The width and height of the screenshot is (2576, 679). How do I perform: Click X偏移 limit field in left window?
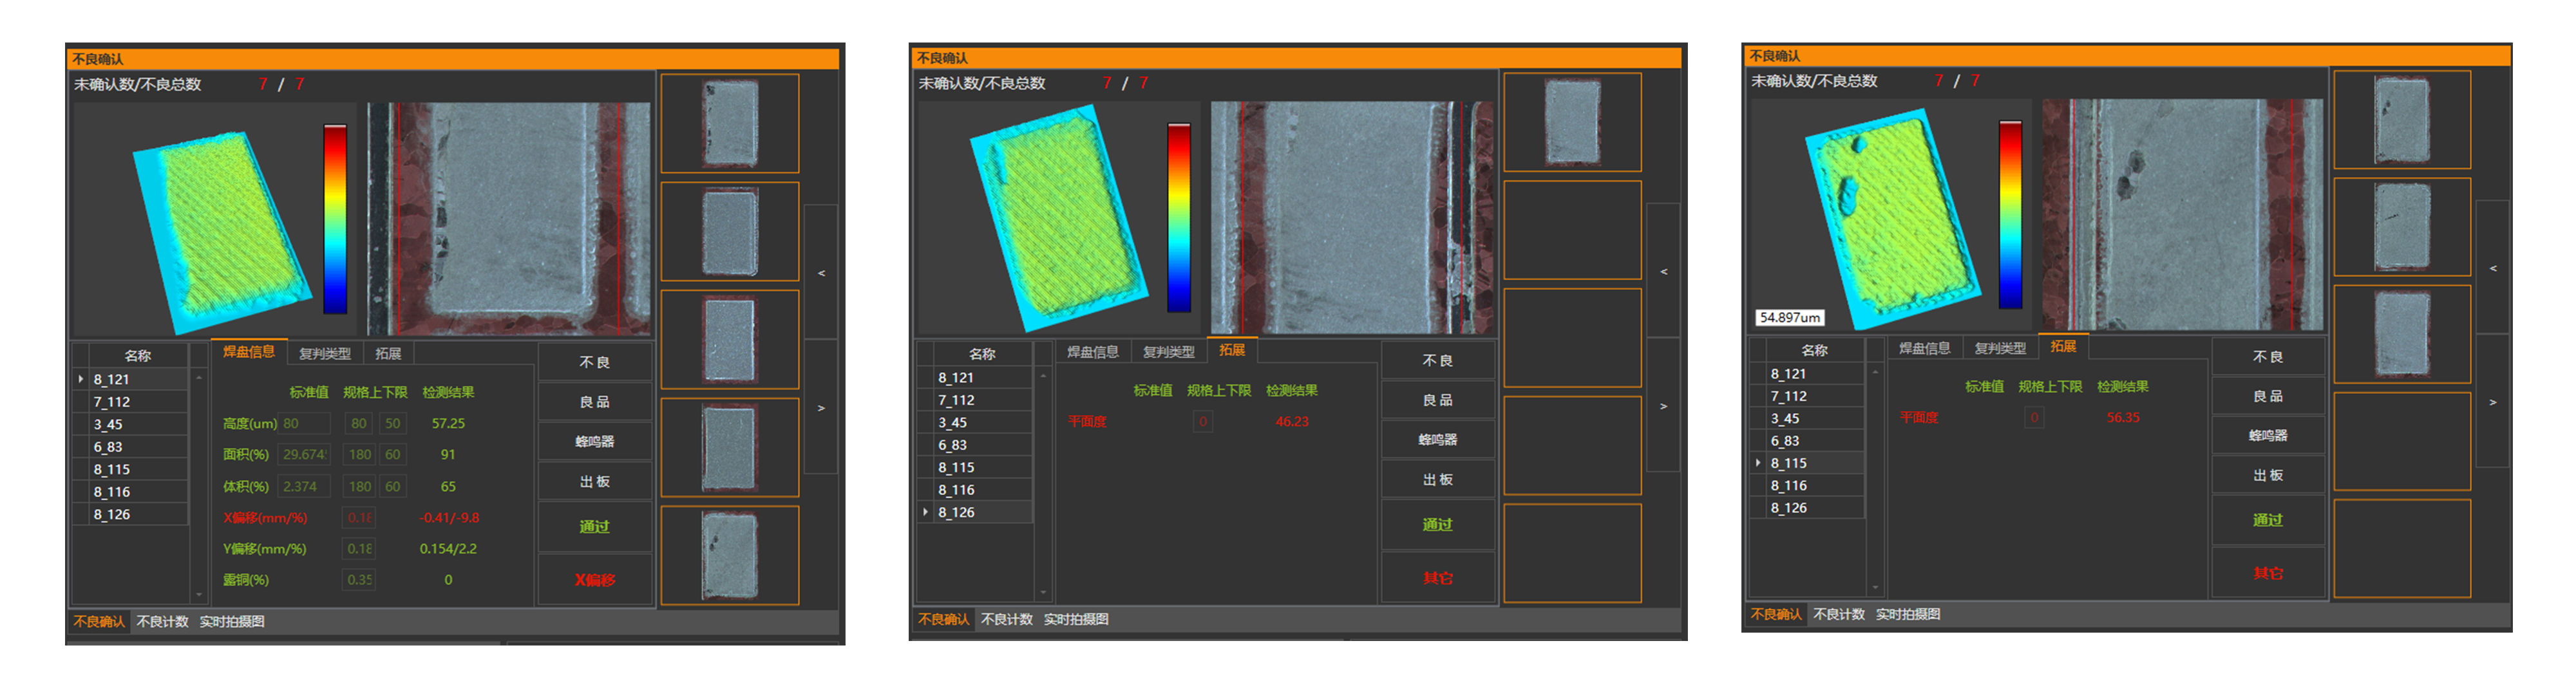point(359,518)
